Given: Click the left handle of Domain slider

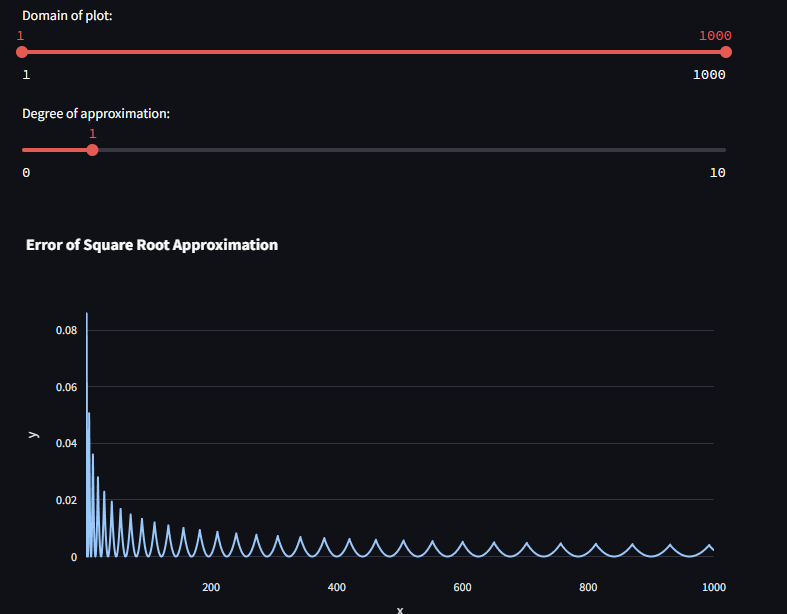Looking at the screenshot, I should (22, 52).
